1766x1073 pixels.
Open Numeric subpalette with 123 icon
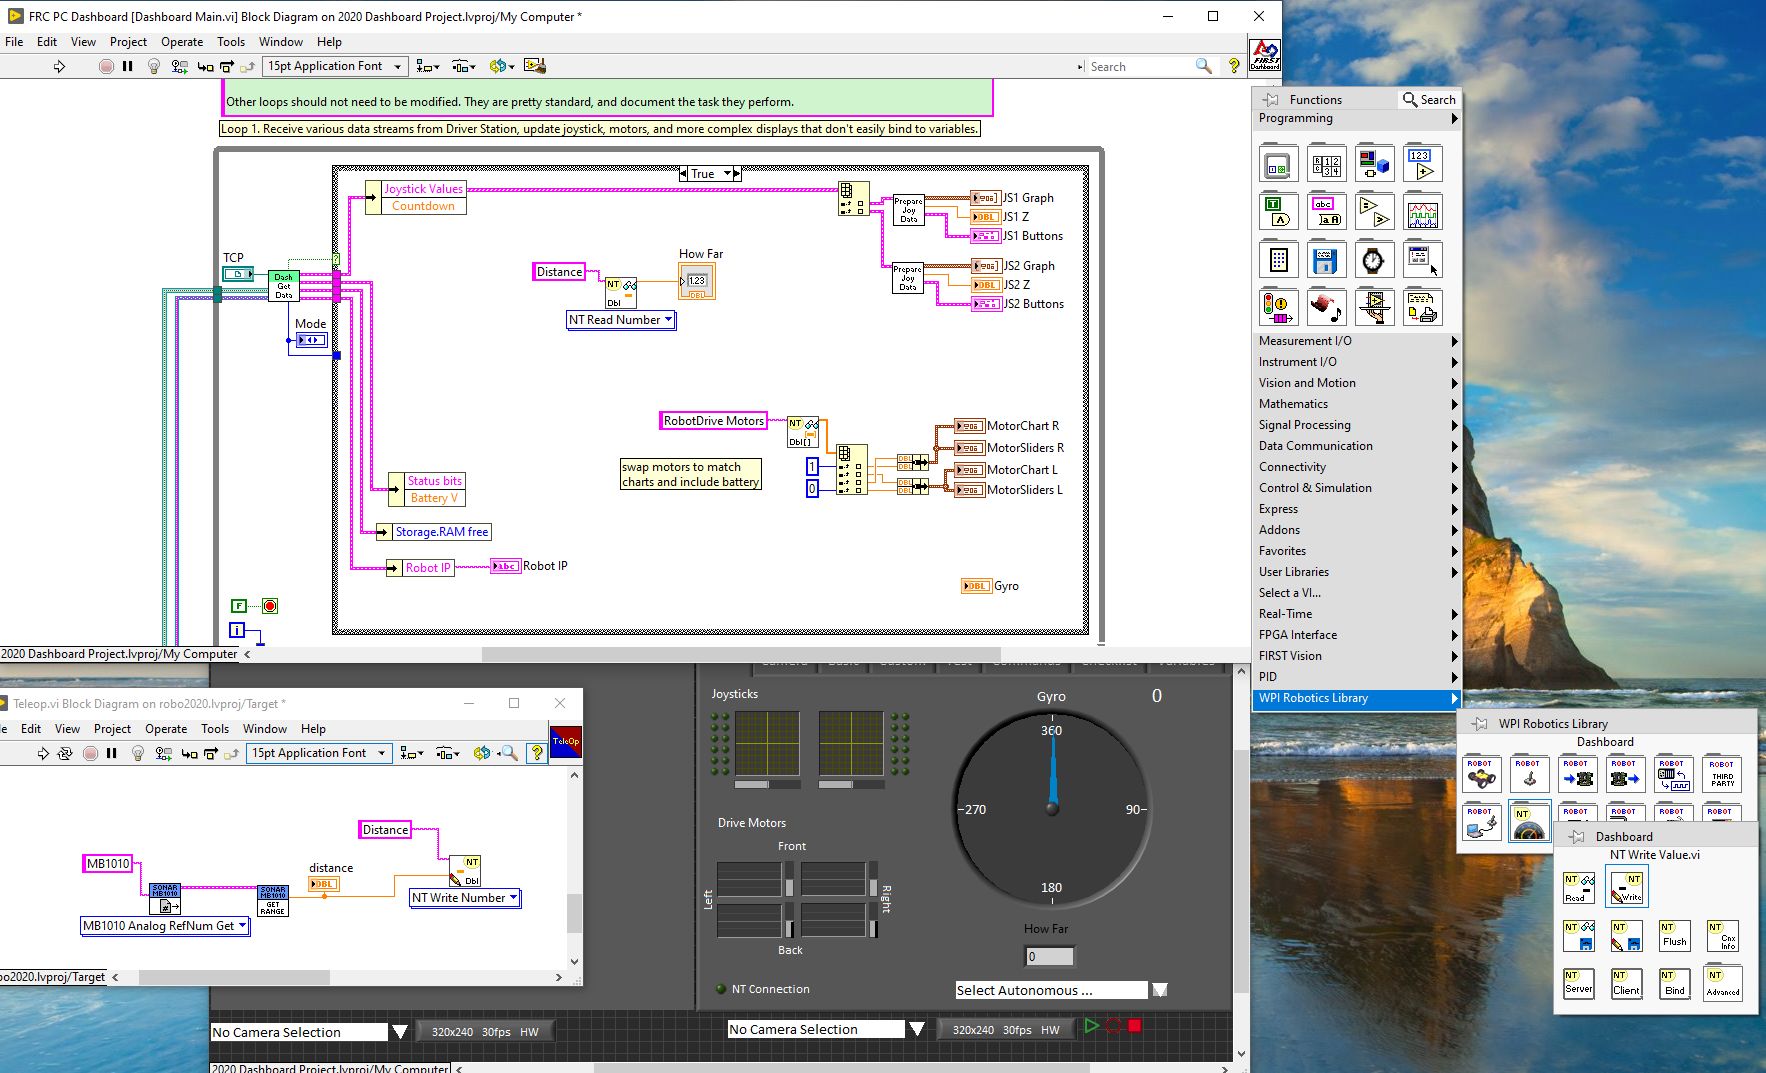pos(1422,164)
